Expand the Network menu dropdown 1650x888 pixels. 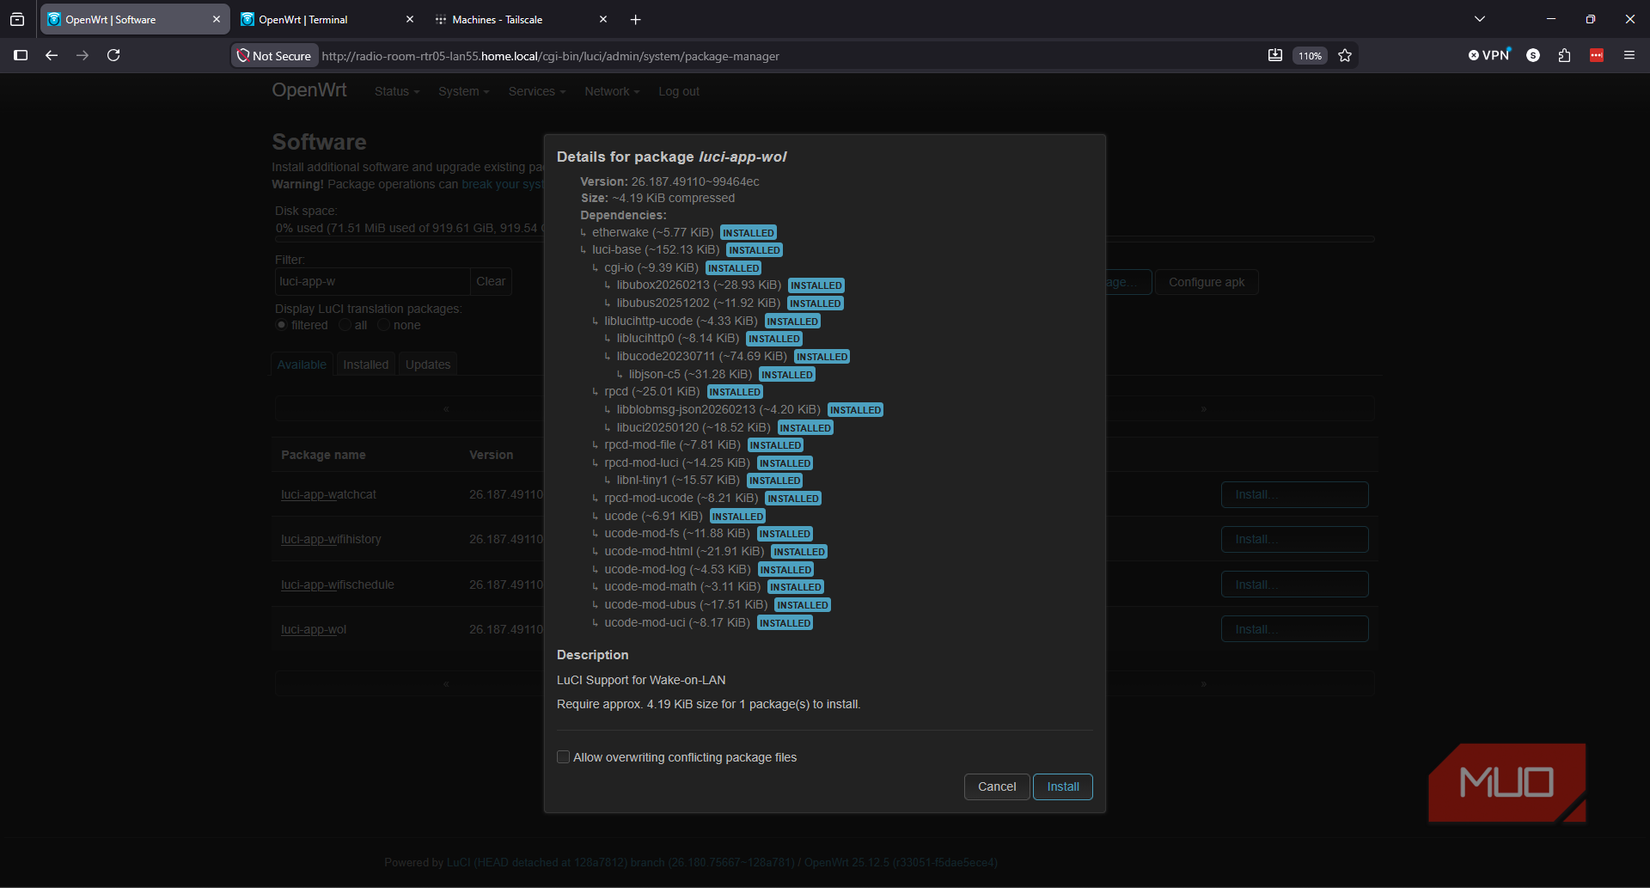pos(612,91)
